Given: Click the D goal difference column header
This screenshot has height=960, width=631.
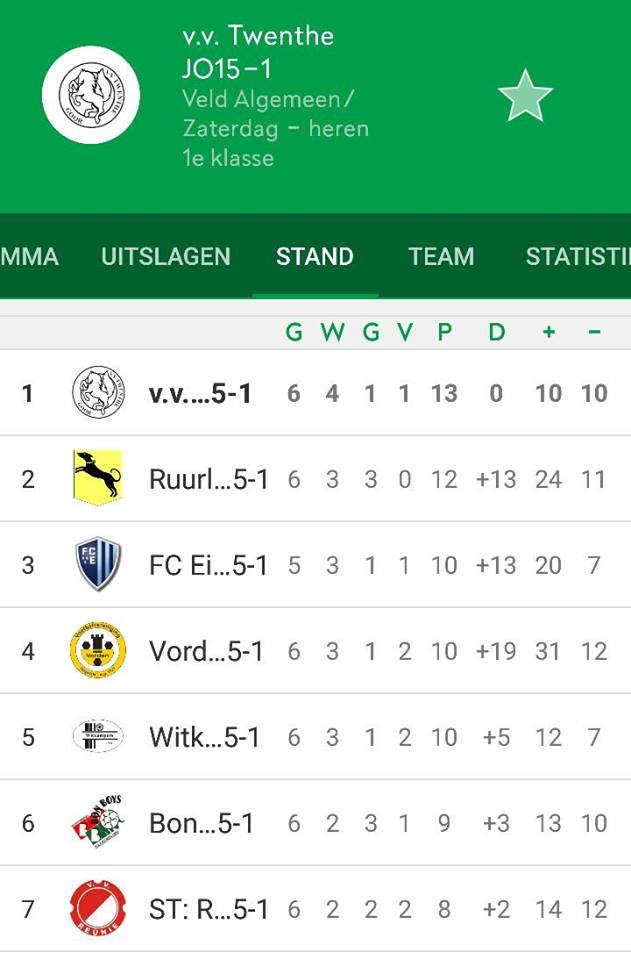Looking at the screenshot, I should (x=496, y=332).
